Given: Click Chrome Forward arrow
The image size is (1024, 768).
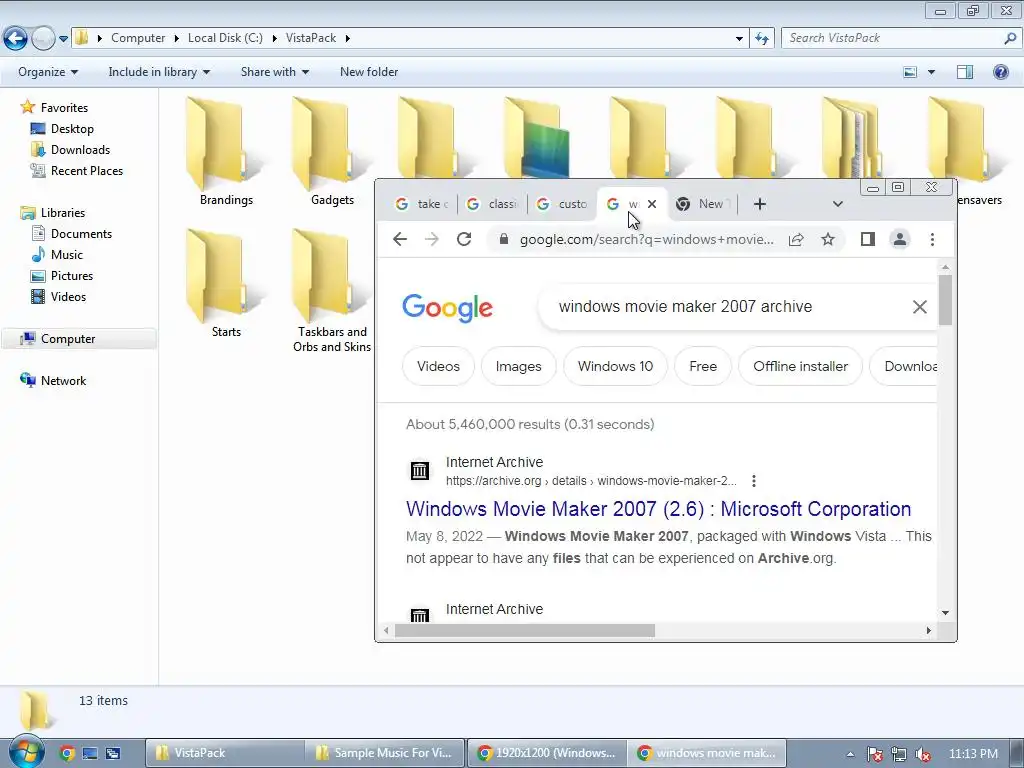Looking at the screenshot, I should click(432, 240).
